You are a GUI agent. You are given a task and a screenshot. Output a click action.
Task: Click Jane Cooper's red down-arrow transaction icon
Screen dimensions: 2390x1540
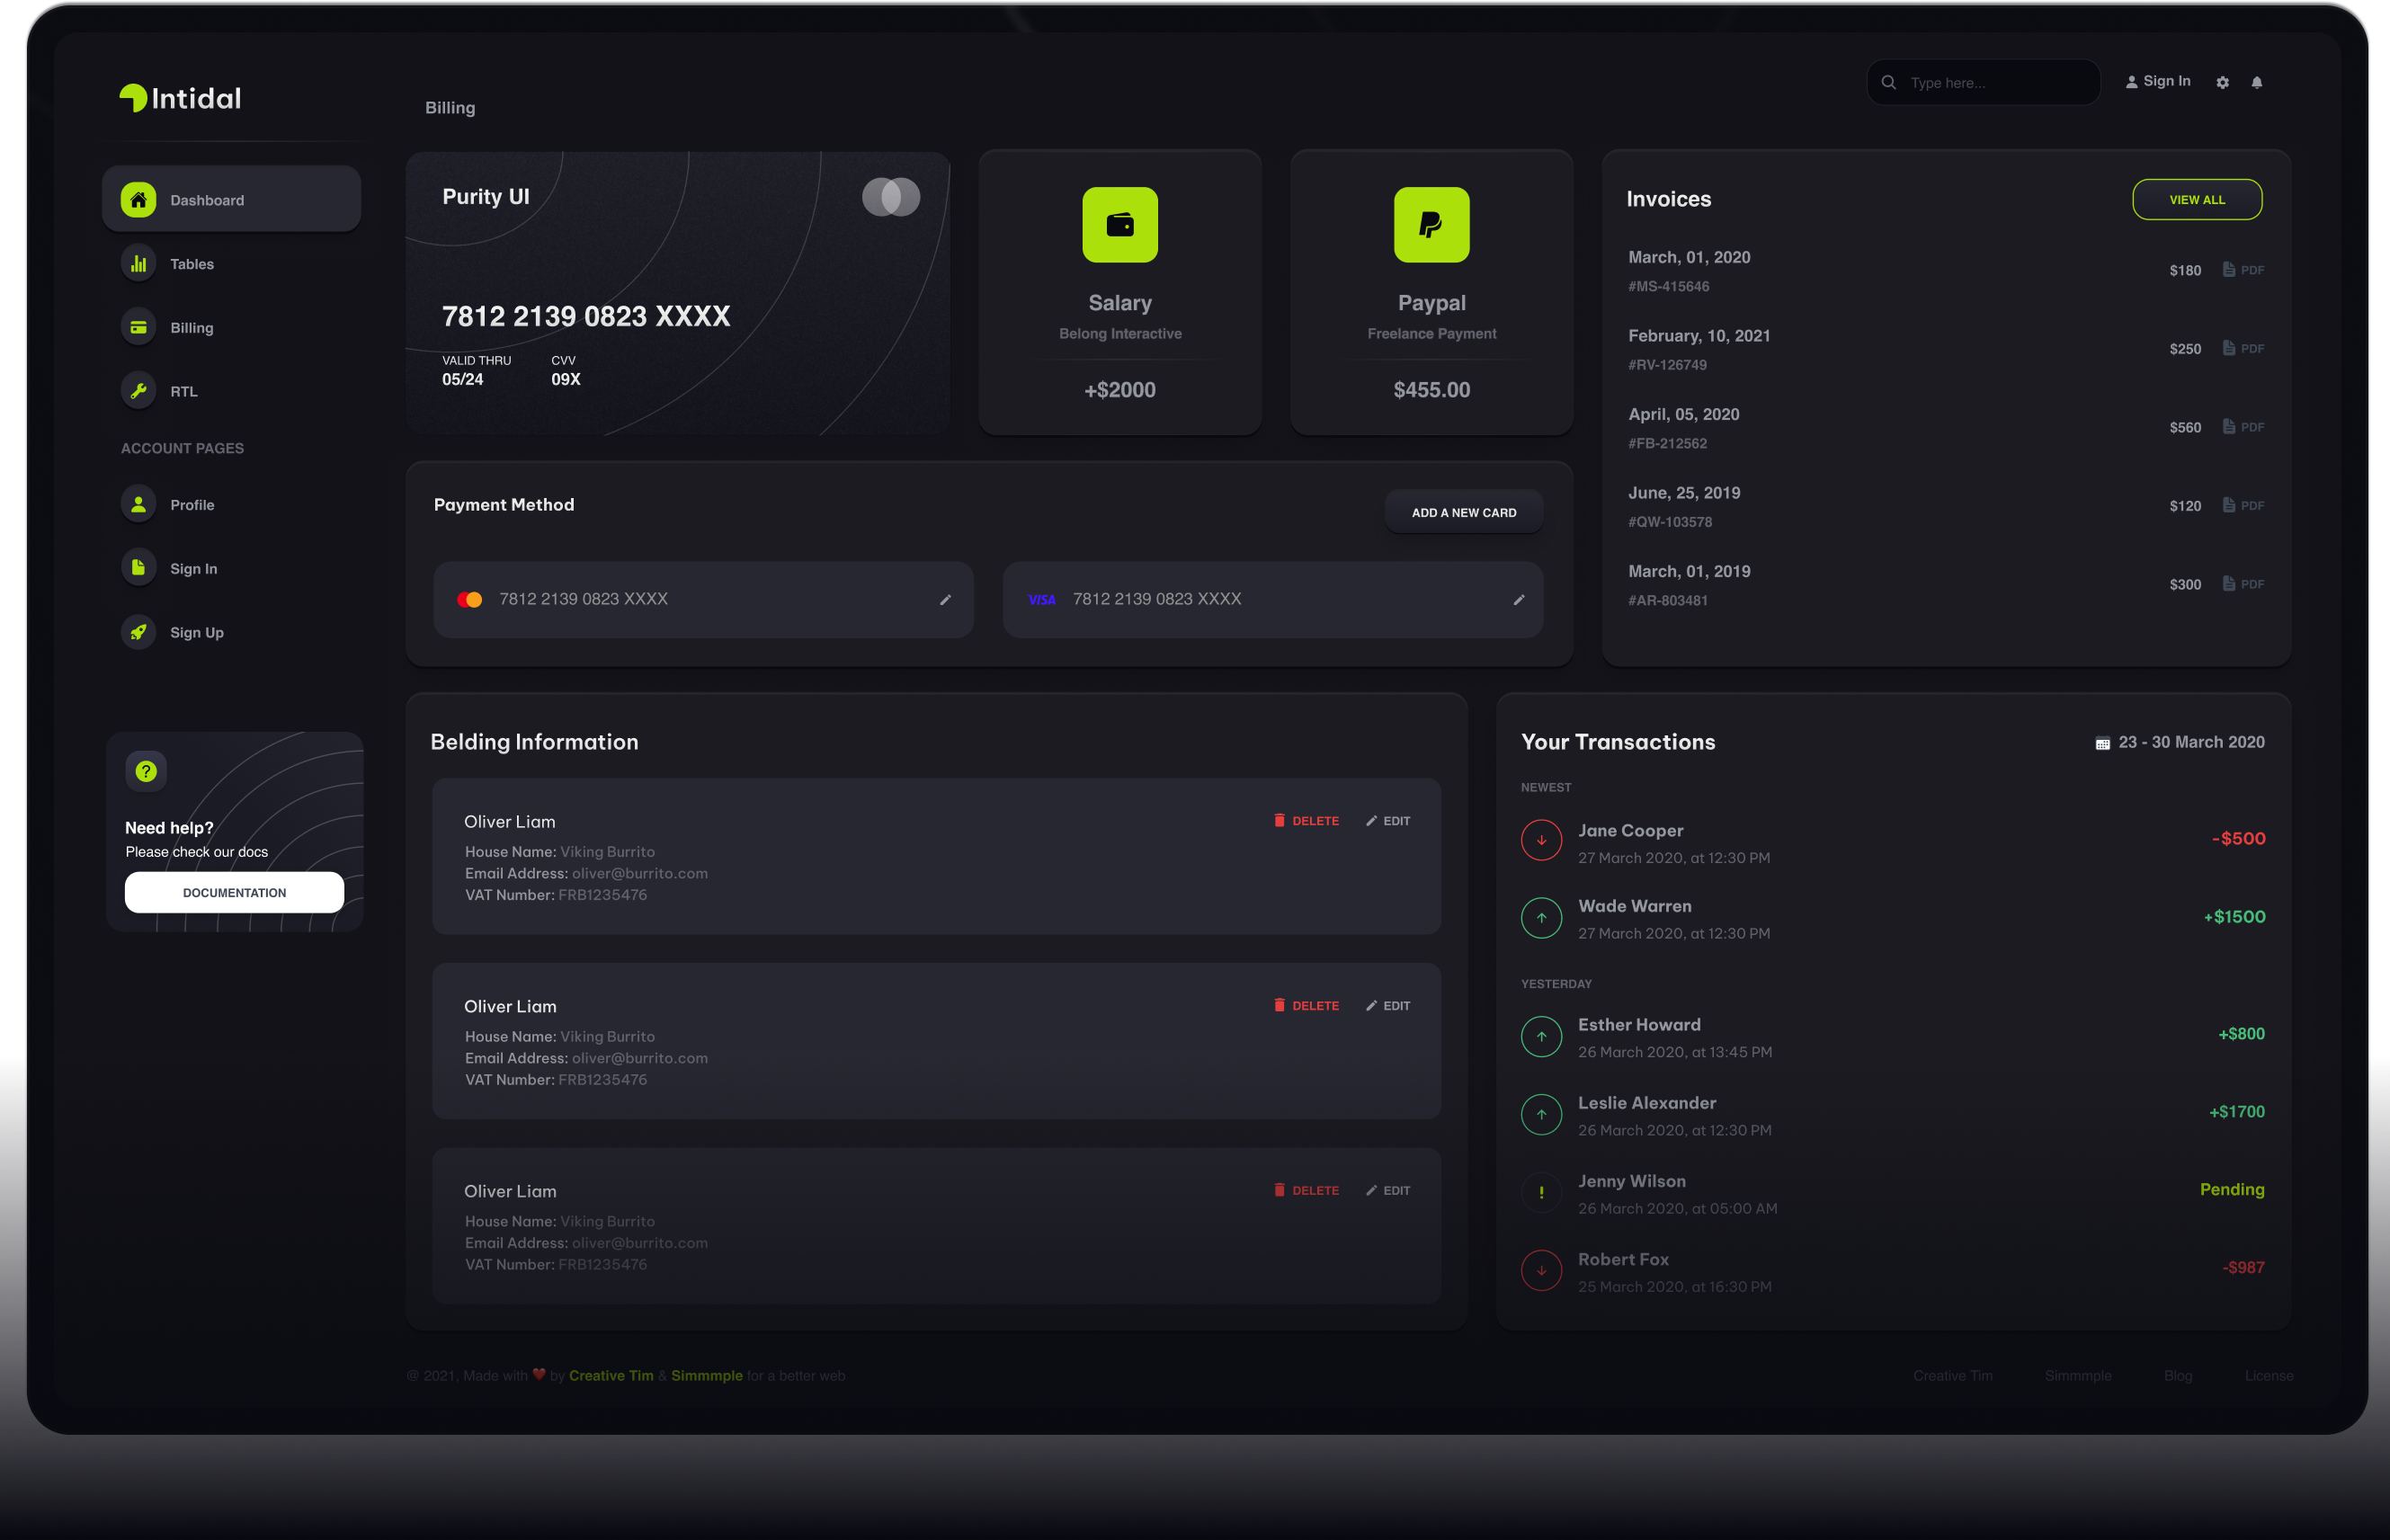coord(1541,840)
